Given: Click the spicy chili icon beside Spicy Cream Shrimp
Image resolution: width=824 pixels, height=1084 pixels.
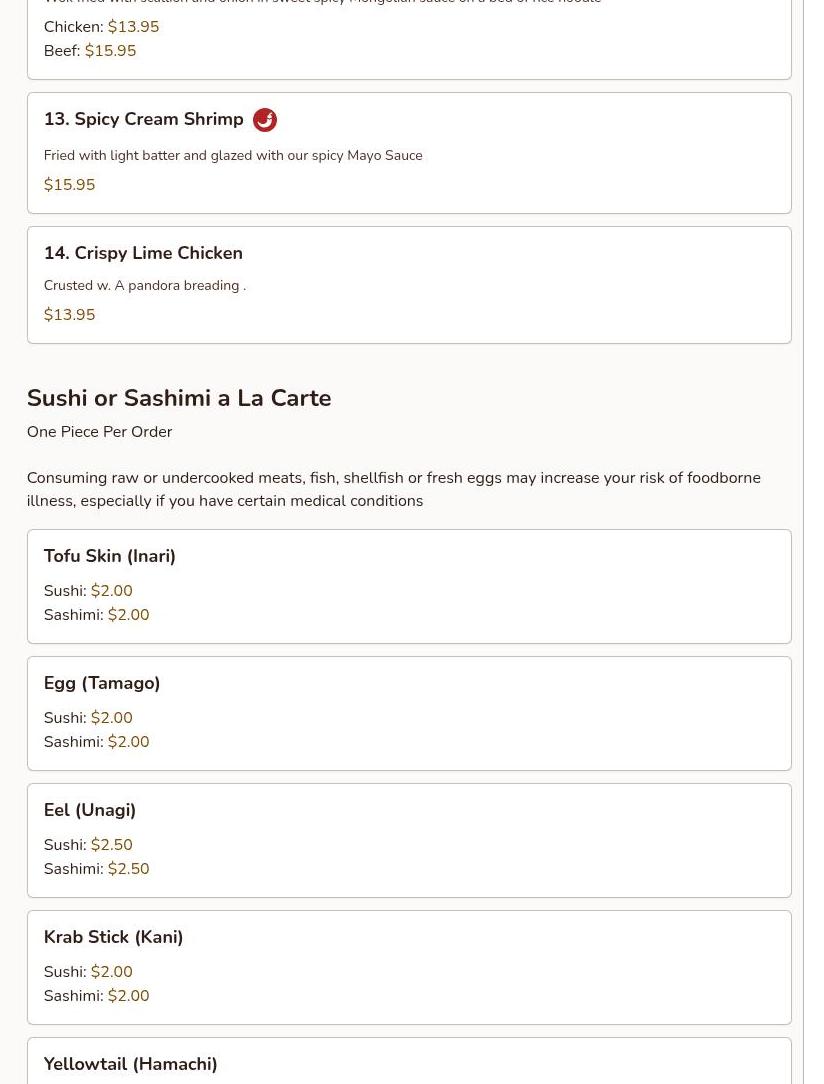Looking at the screenshot, I should click(x=265, y=120).
